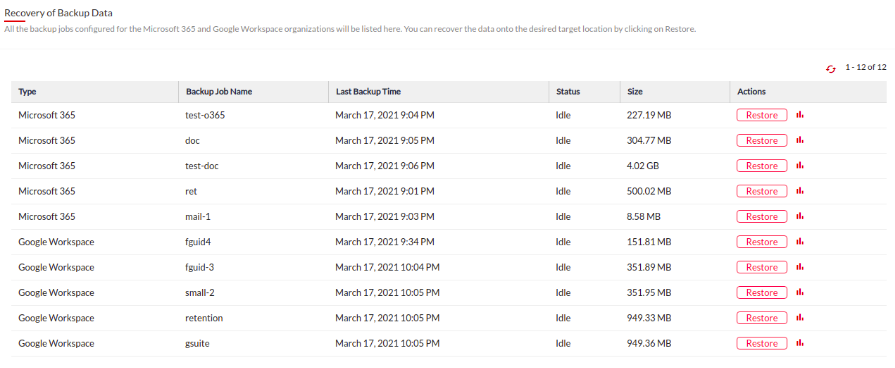Click Restore for the mail-1 job
This screenshot has width=895, height=368.
click(x=762, y=217)
